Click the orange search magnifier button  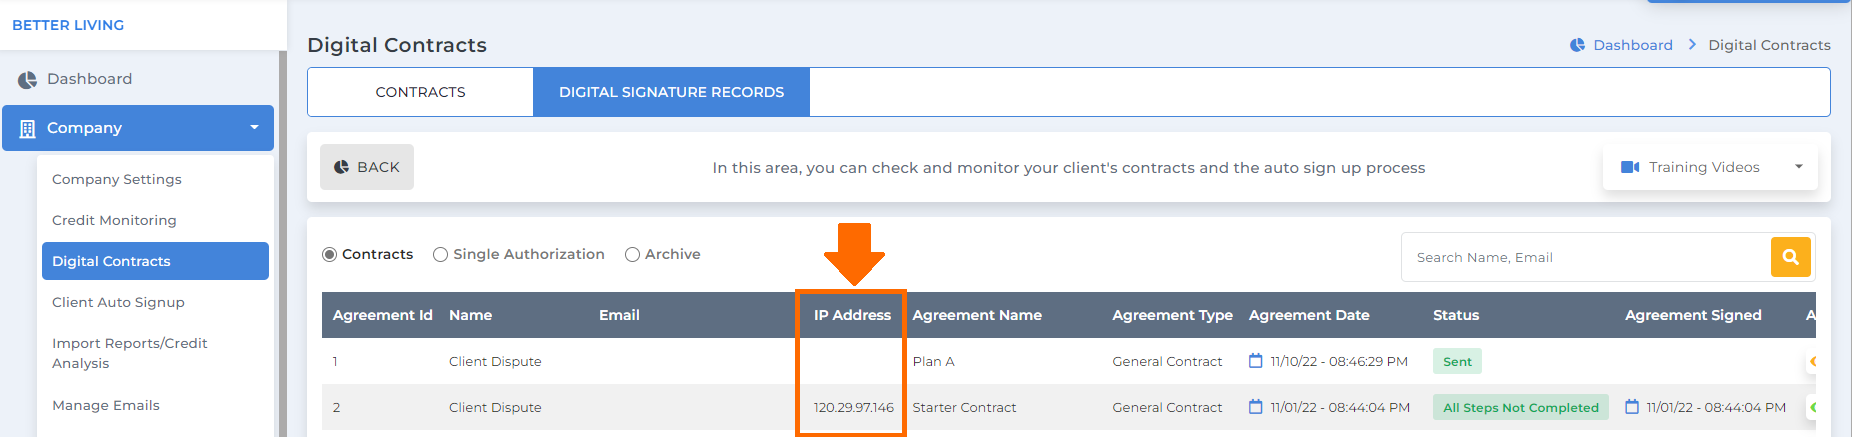point(1790,257)
